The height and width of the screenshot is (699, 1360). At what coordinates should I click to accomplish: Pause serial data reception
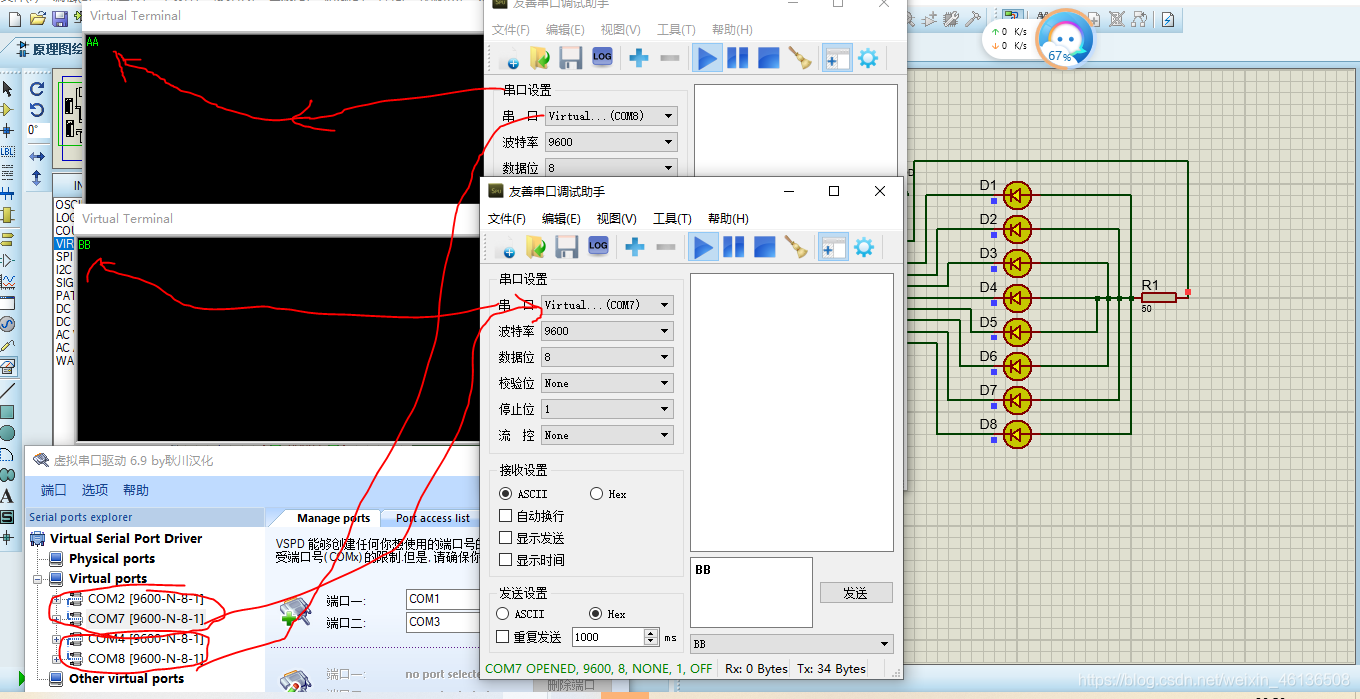[734, 246]
